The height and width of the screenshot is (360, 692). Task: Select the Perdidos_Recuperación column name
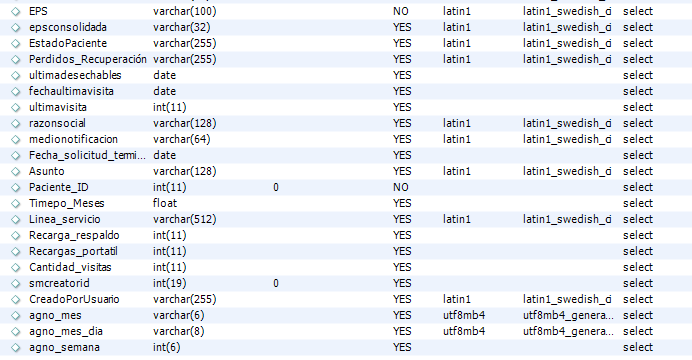[x=87, y=59]
